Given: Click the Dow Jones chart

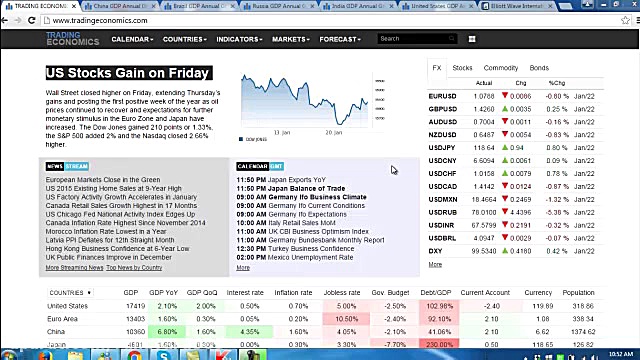Looking at the screenshot, I should click(x=305, y=101).
